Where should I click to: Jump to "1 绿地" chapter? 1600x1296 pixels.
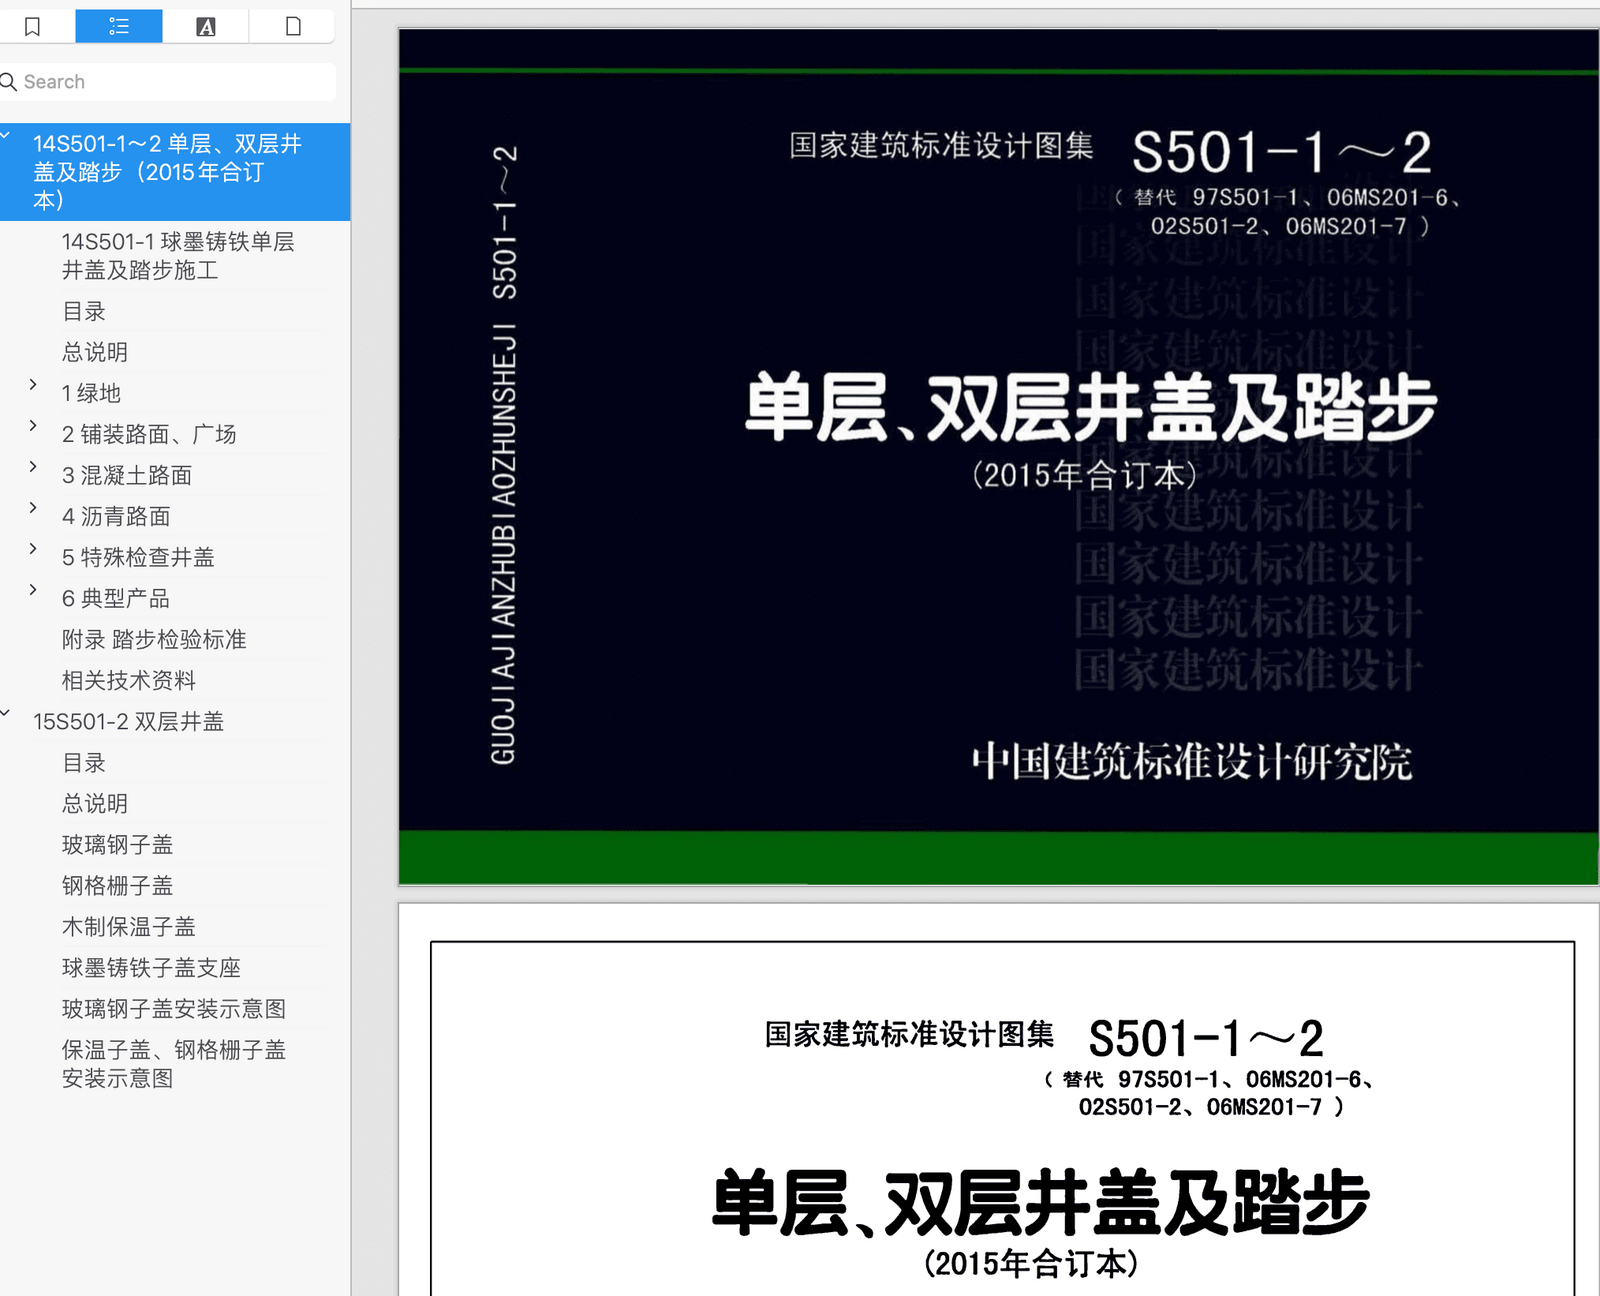click(91, 394)
